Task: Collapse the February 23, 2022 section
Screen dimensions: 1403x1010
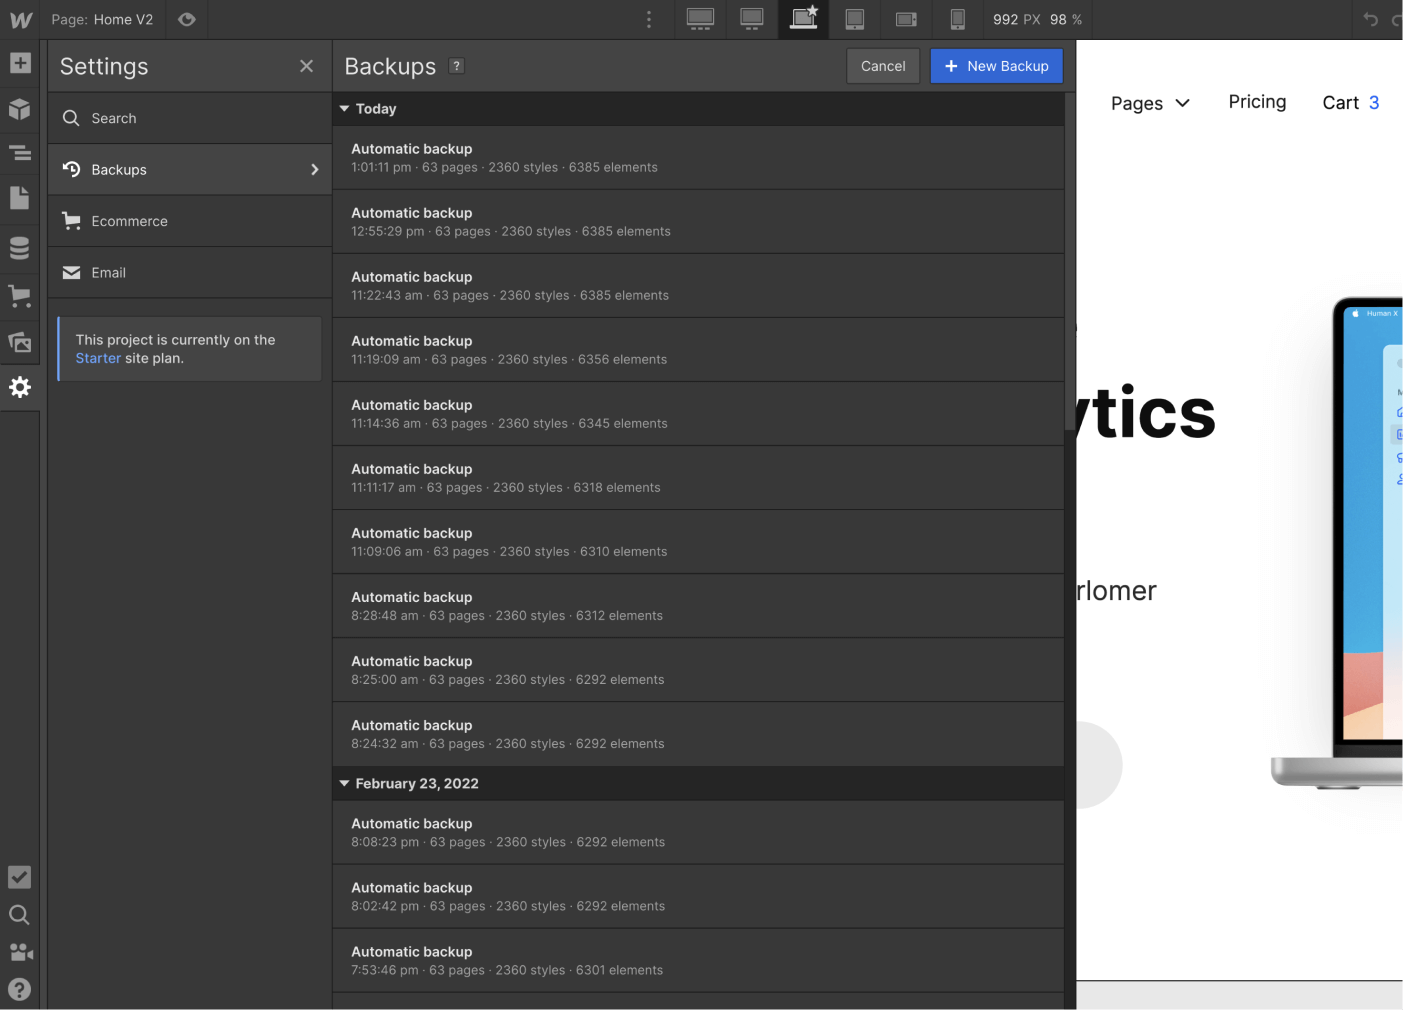Action: [x=345, y=783]
